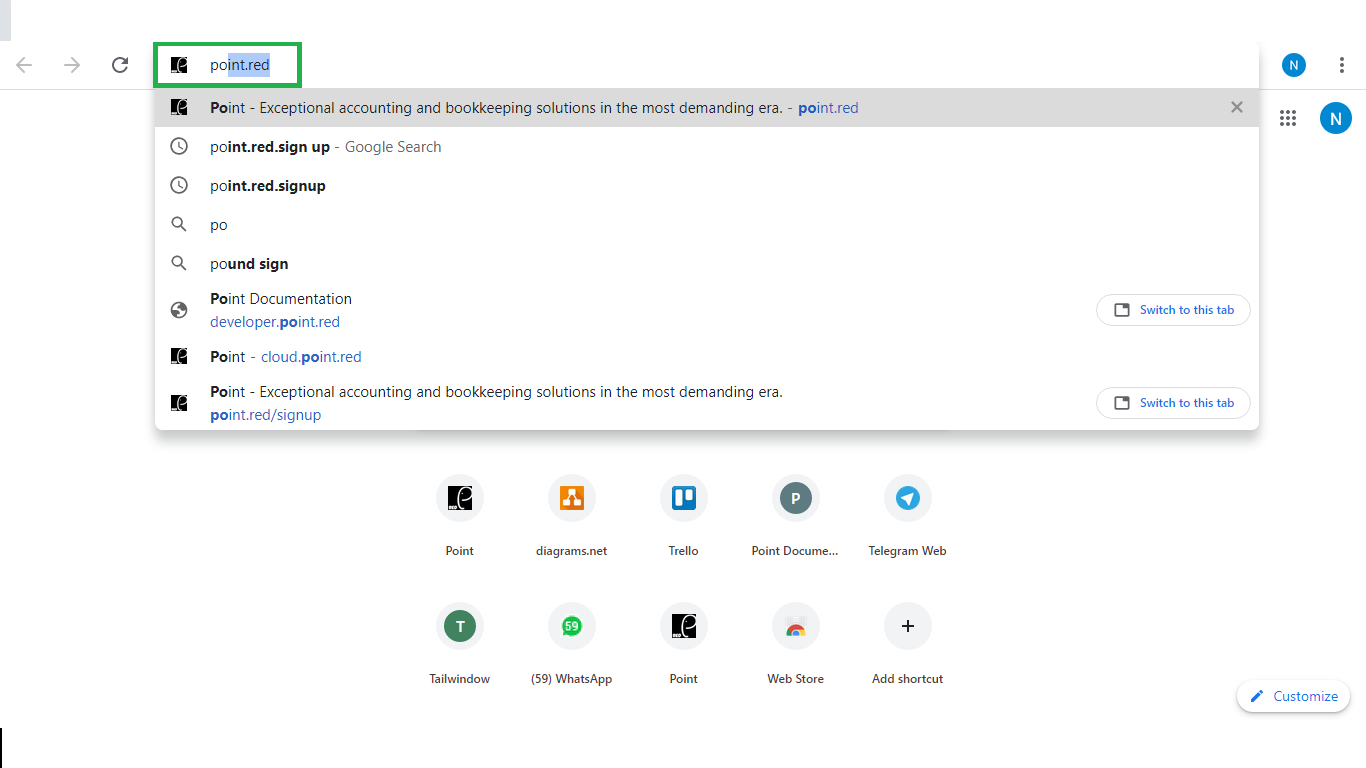Open the Chrome profile avatar in toolbar
The height and width of the screenshot is (768, 1366).
[1294, 65]
